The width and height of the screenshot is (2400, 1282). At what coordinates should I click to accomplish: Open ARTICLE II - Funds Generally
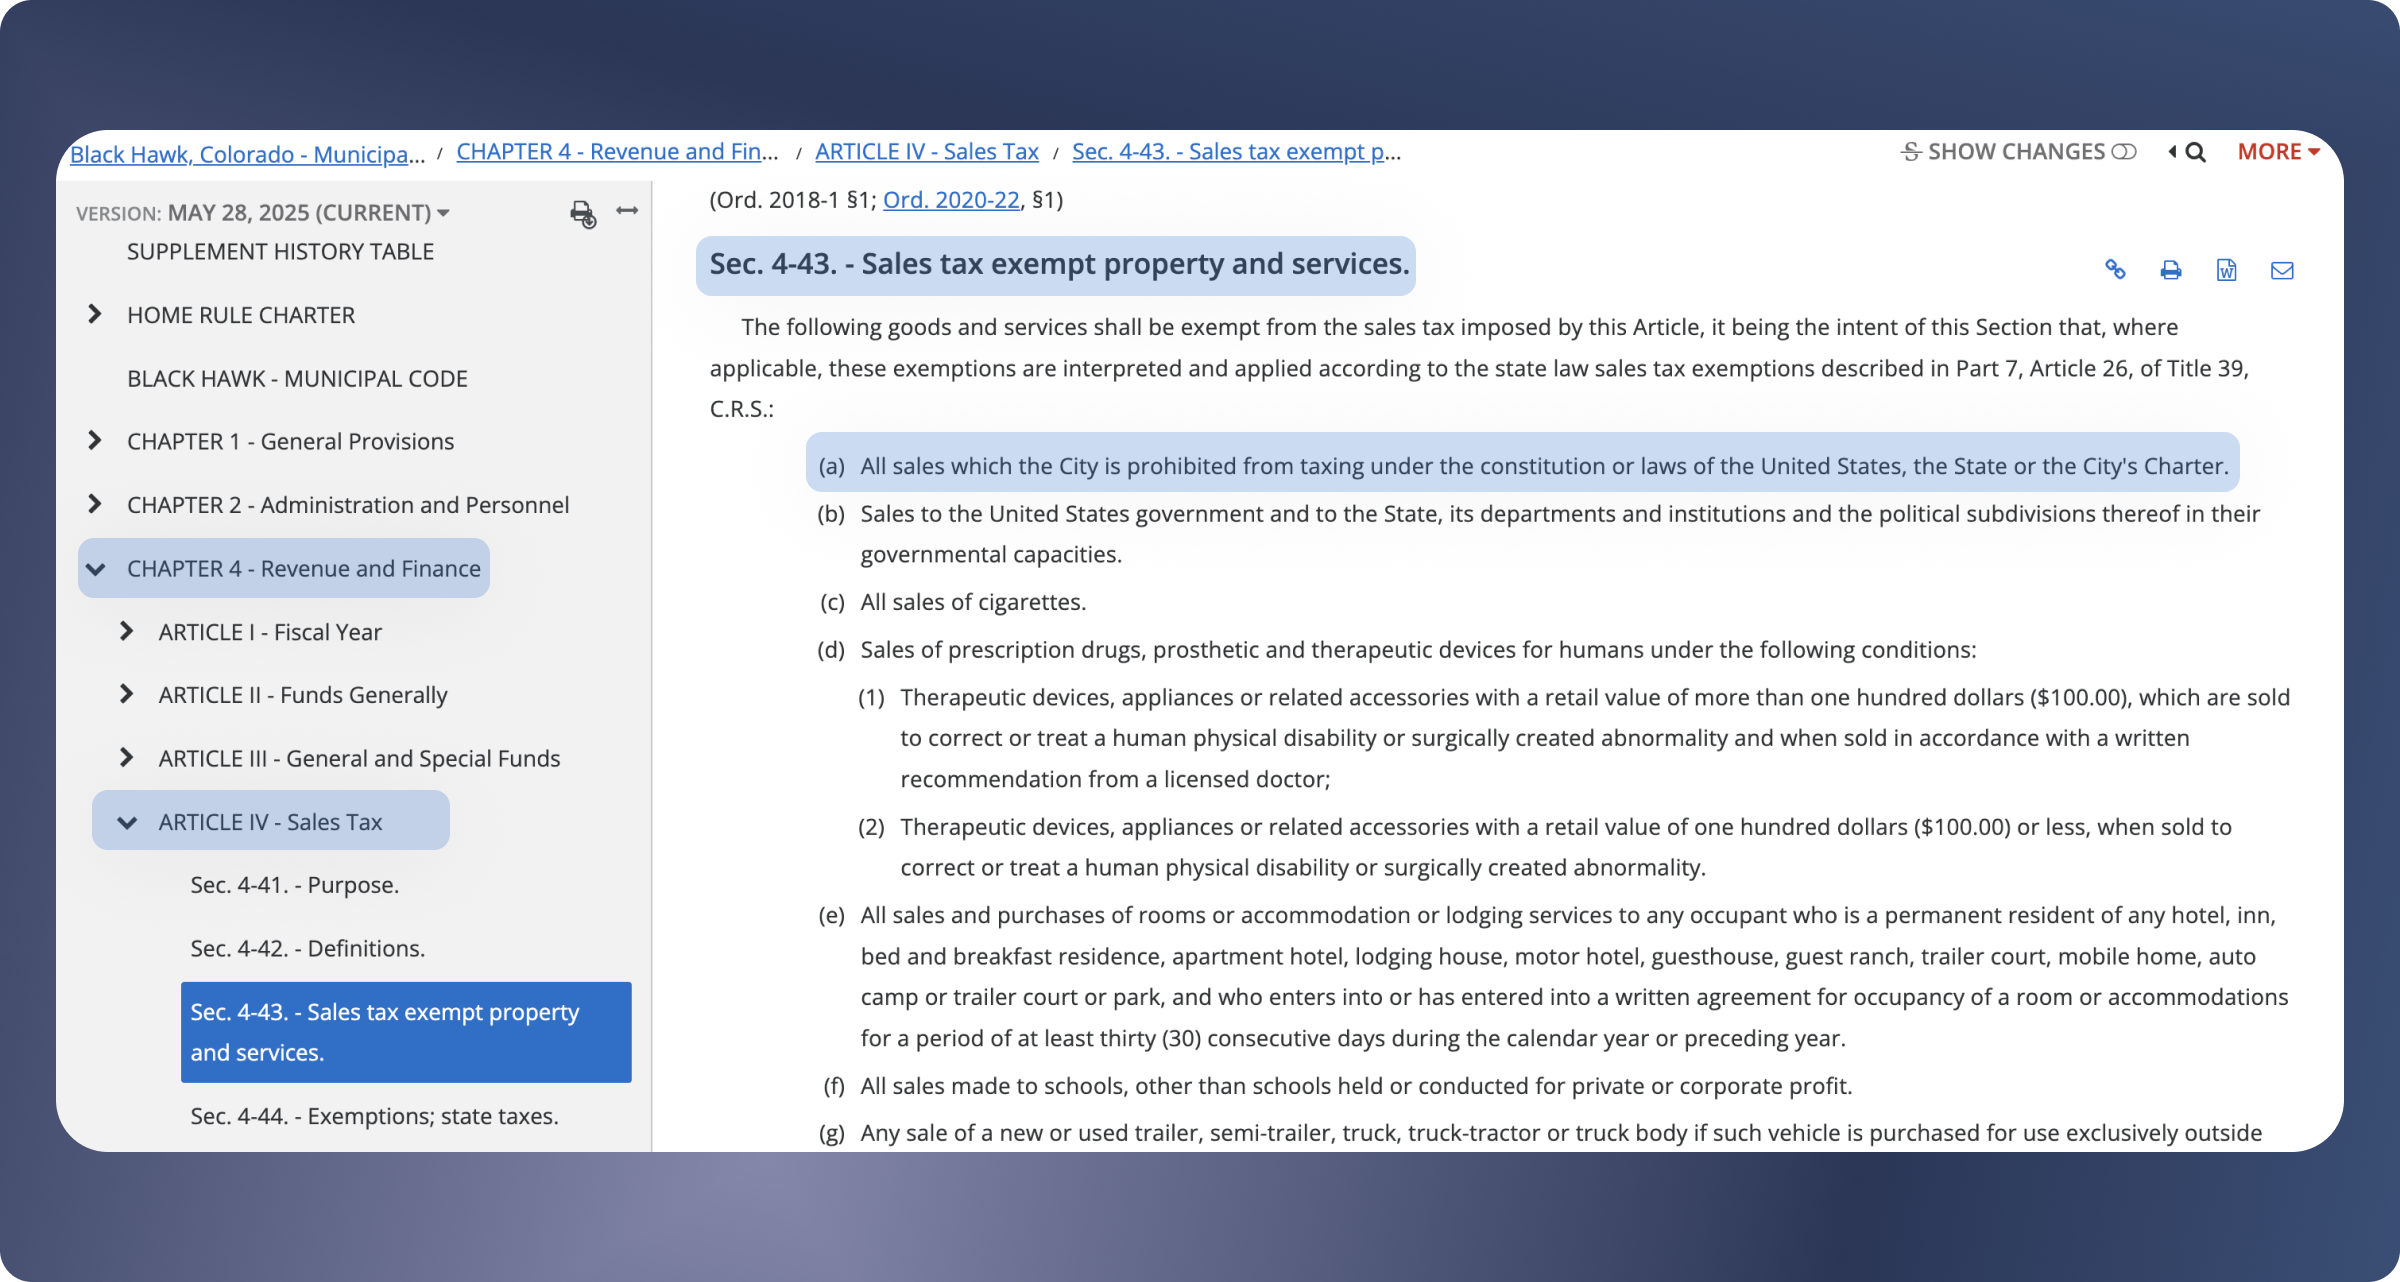(x=303, y=695)
